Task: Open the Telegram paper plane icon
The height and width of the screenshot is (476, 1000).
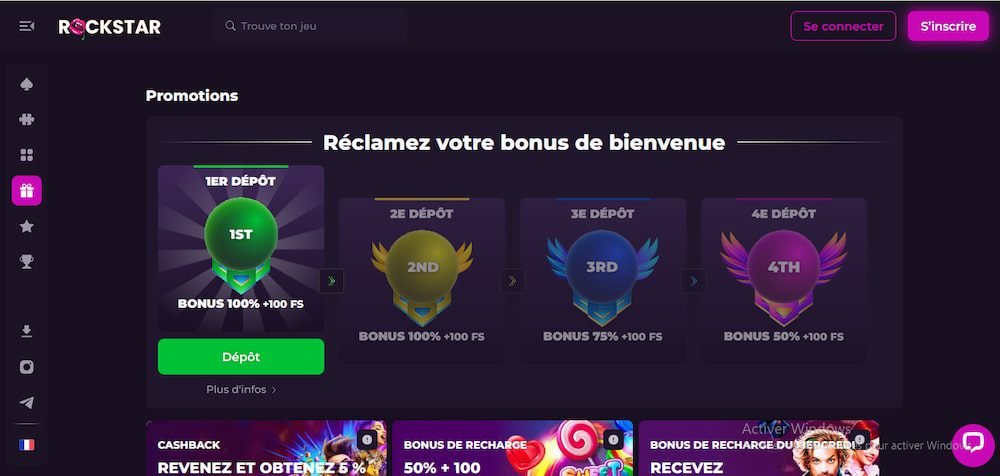Action: 27,403
